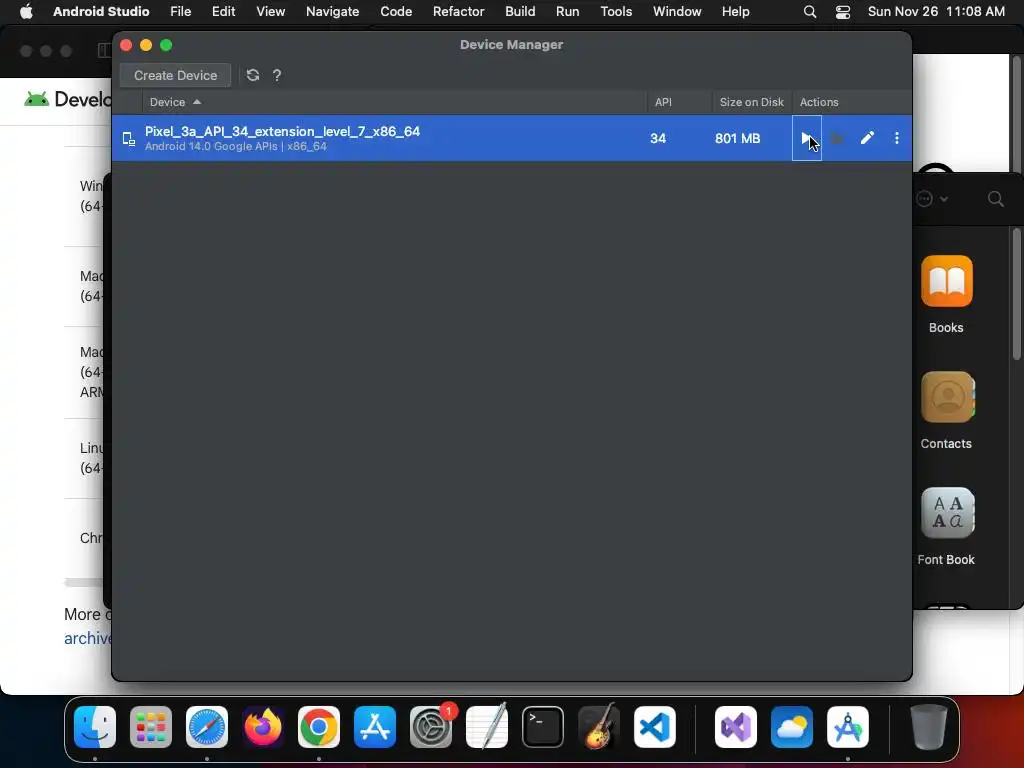Select the Pixel_3a_API_34_extension_level_7_x86_64 row name
The height and width of the screenshot is (768, 1024).
pos(282,131)
